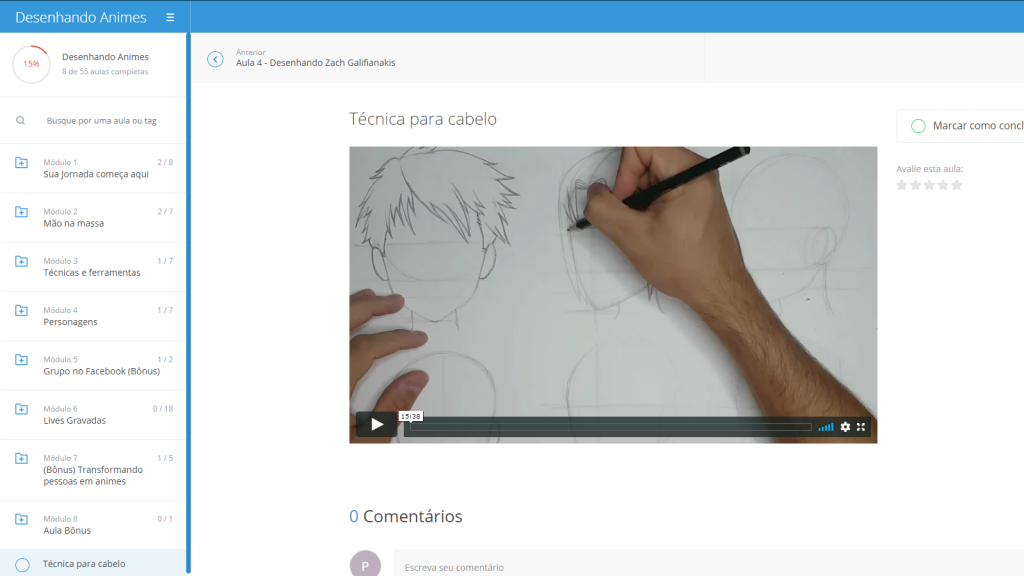Click the folder icon for Módulo 6
This screenshot has height=576, width=1024.
(22, 409)
